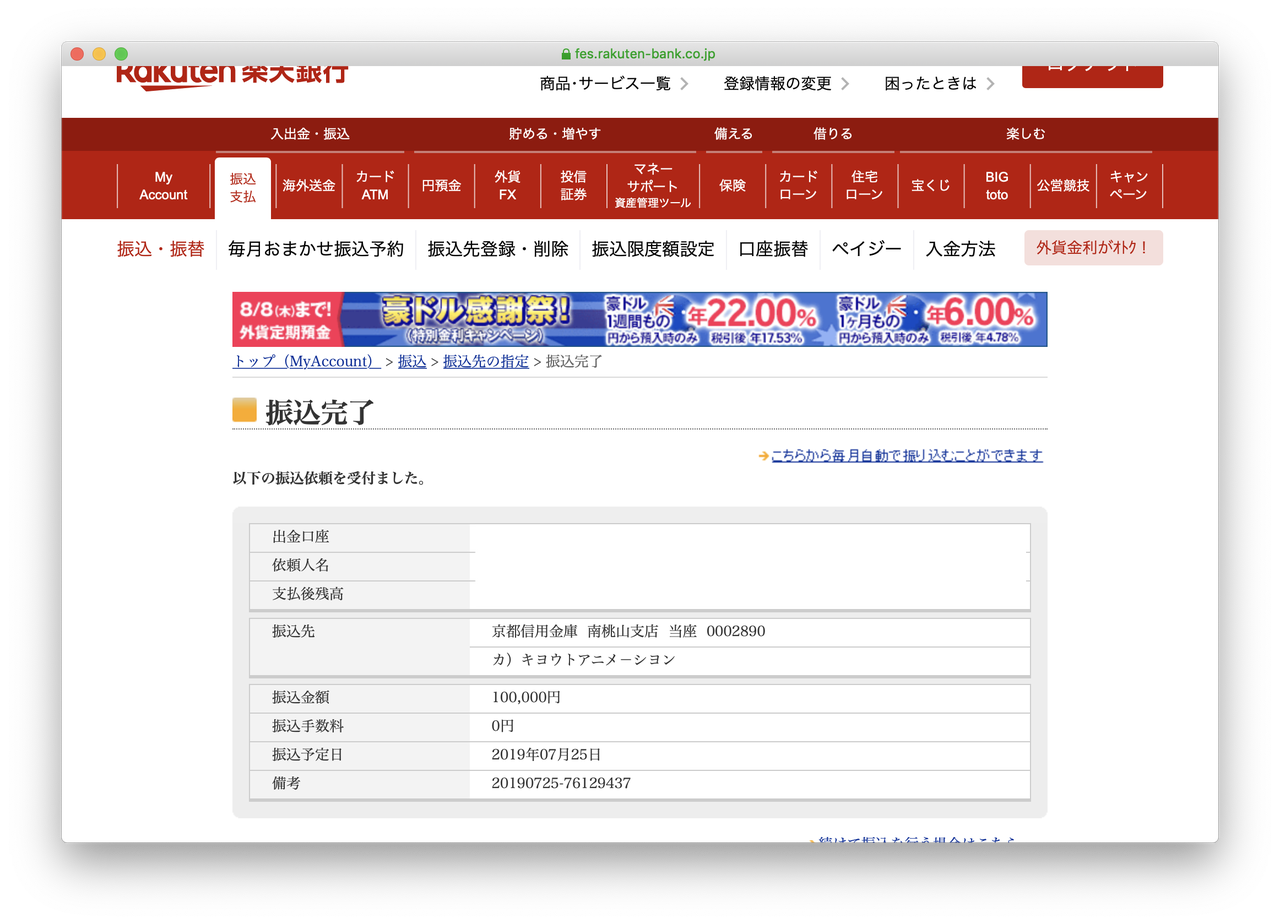Click the lock icon in the address bar
The height and width of the screenshot is (924, 1280).
point(566,54)
